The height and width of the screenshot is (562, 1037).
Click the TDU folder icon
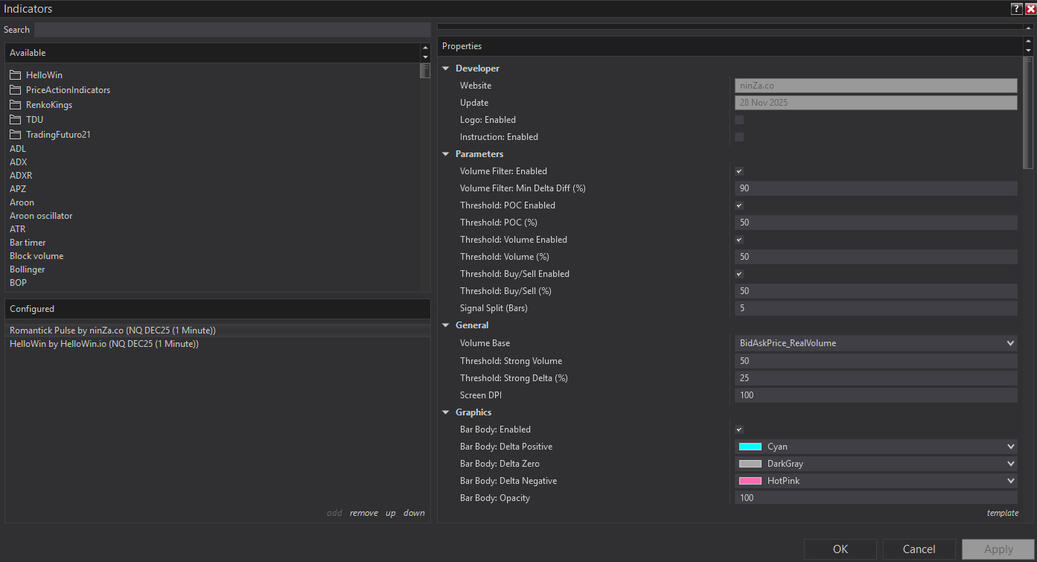pos(15,120)
